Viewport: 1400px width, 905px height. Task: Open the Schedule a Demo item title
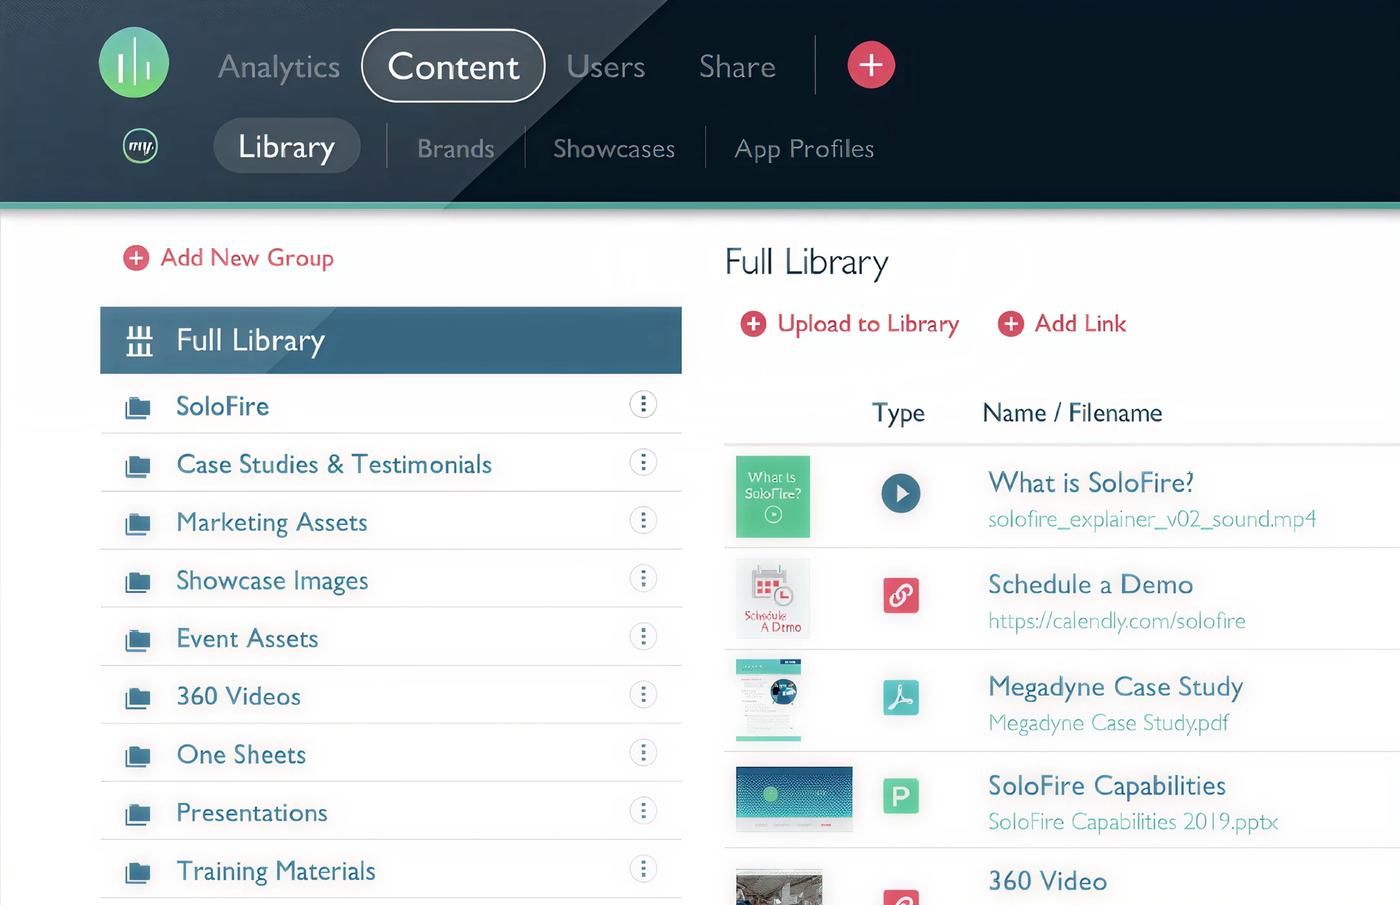[x=1091, y=585]
